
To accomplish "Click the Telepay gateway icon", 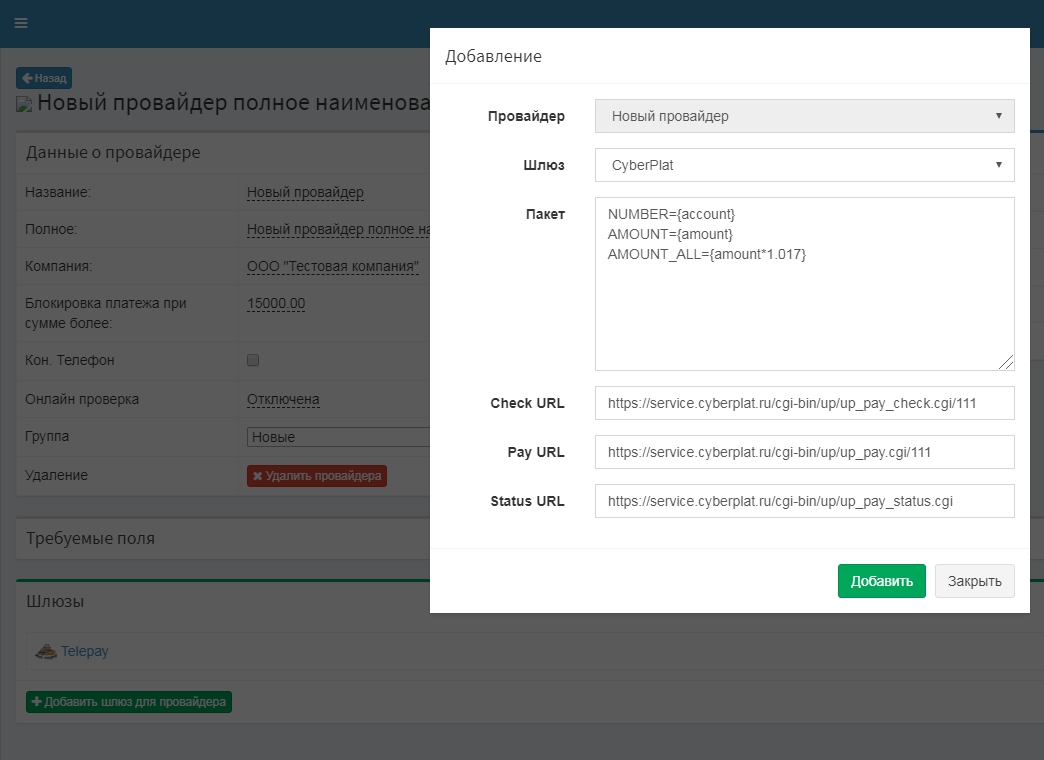I will tap(45, 651).
